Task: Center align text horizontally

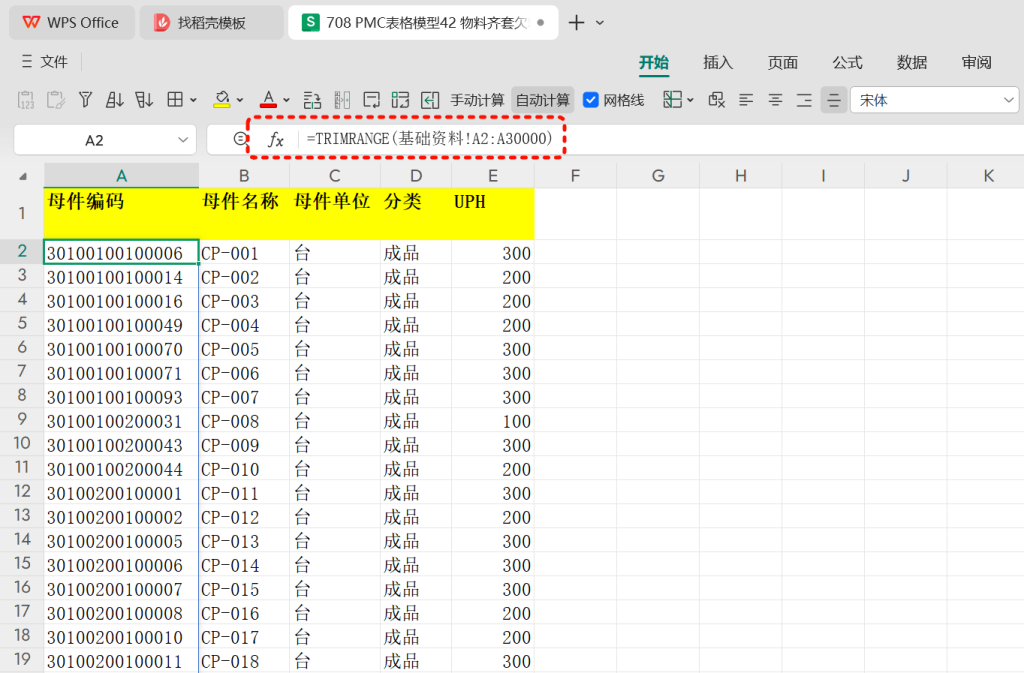Action: [x=775, y=101]
